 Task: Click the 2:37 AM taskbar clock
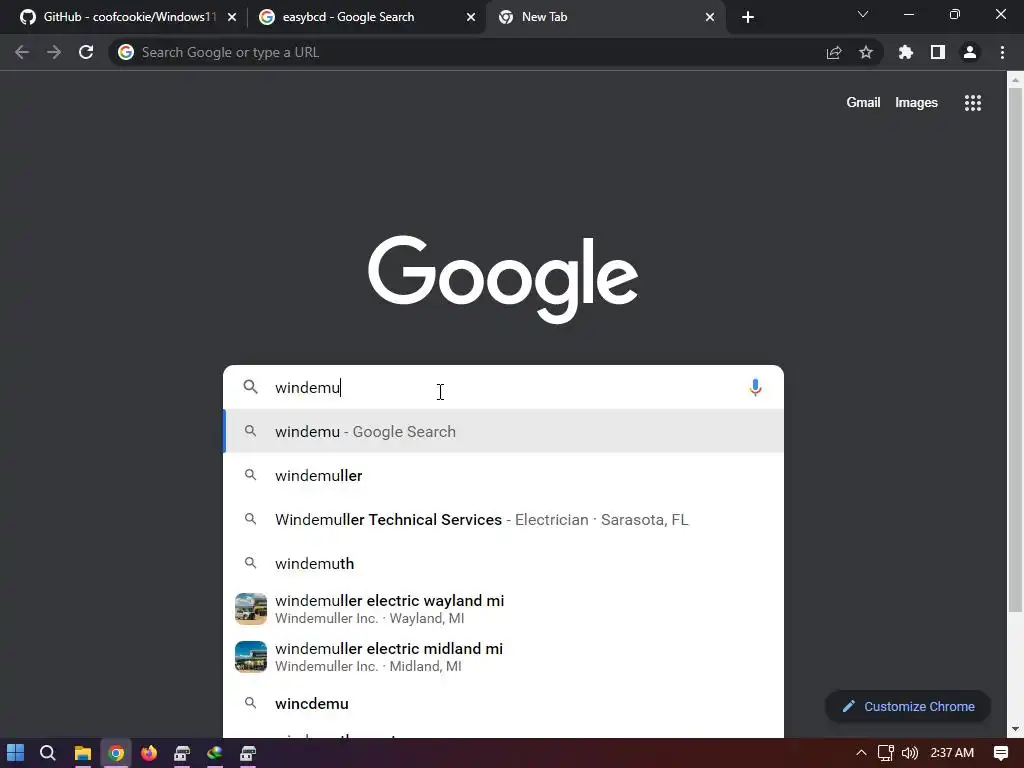coord(952,753)
